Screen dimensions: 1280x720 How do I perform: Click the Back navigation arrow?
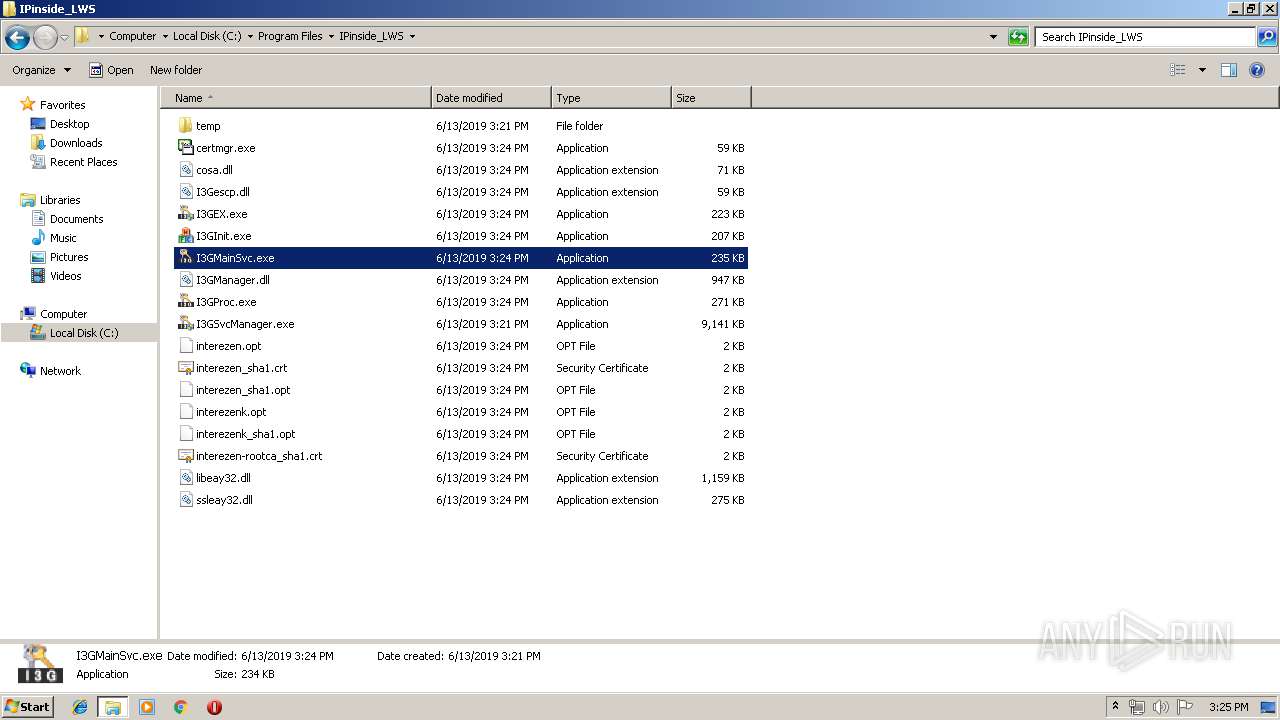click(17, 38)
